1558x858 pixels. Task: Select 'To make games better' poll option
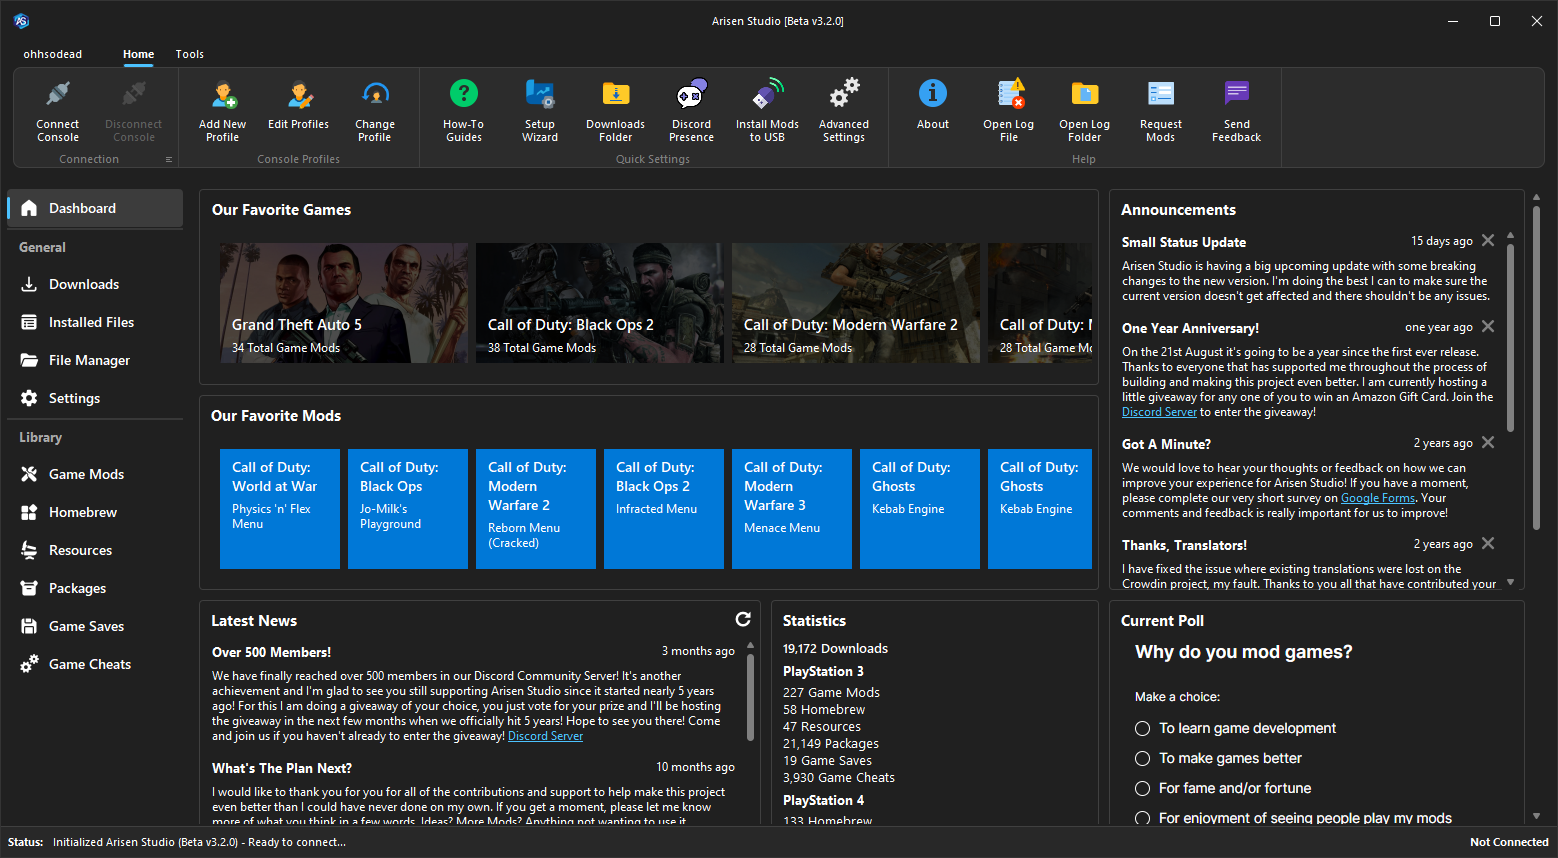tap(1219, 758)
